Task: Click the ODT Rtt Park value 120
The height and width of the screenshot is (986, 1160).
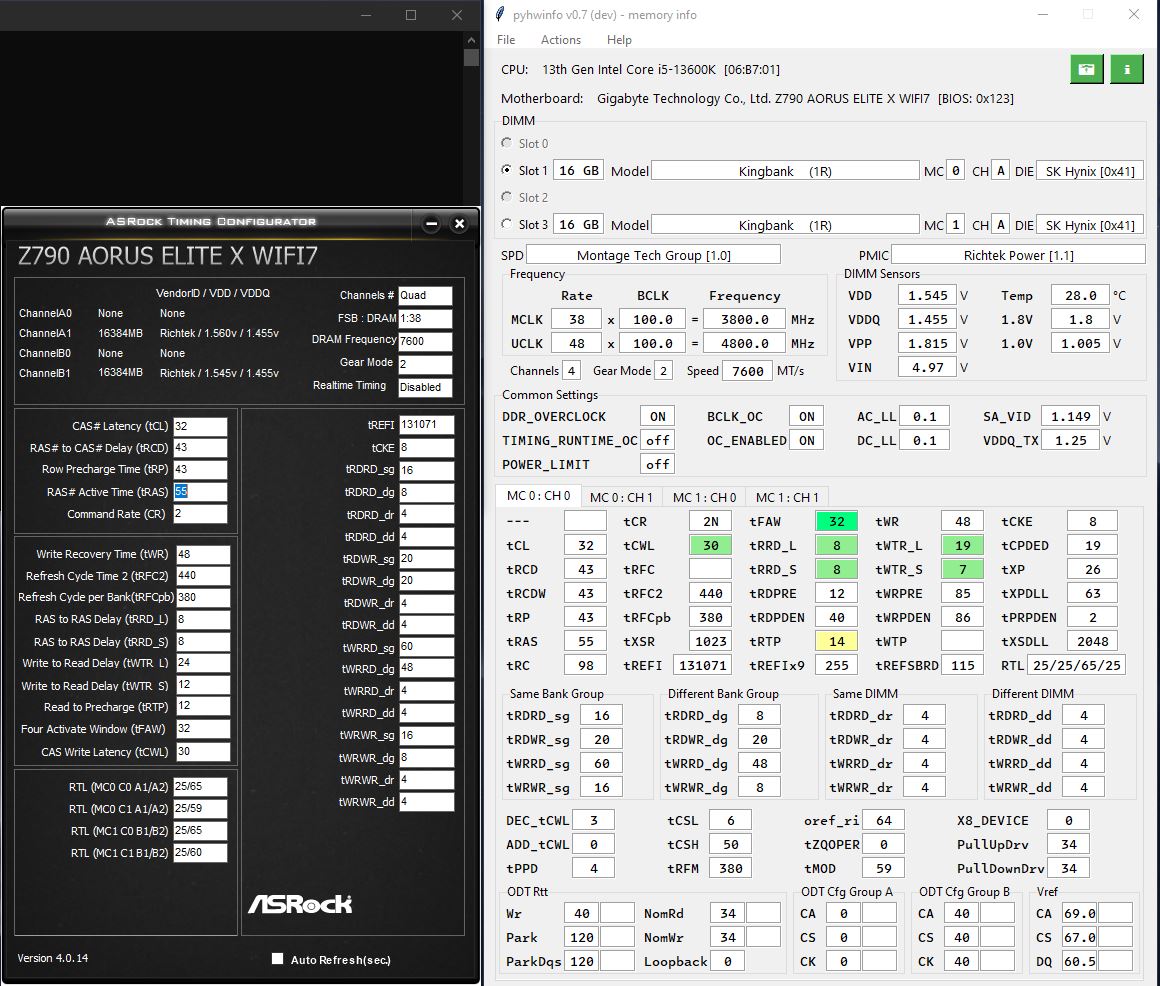Action: [581, 937]
